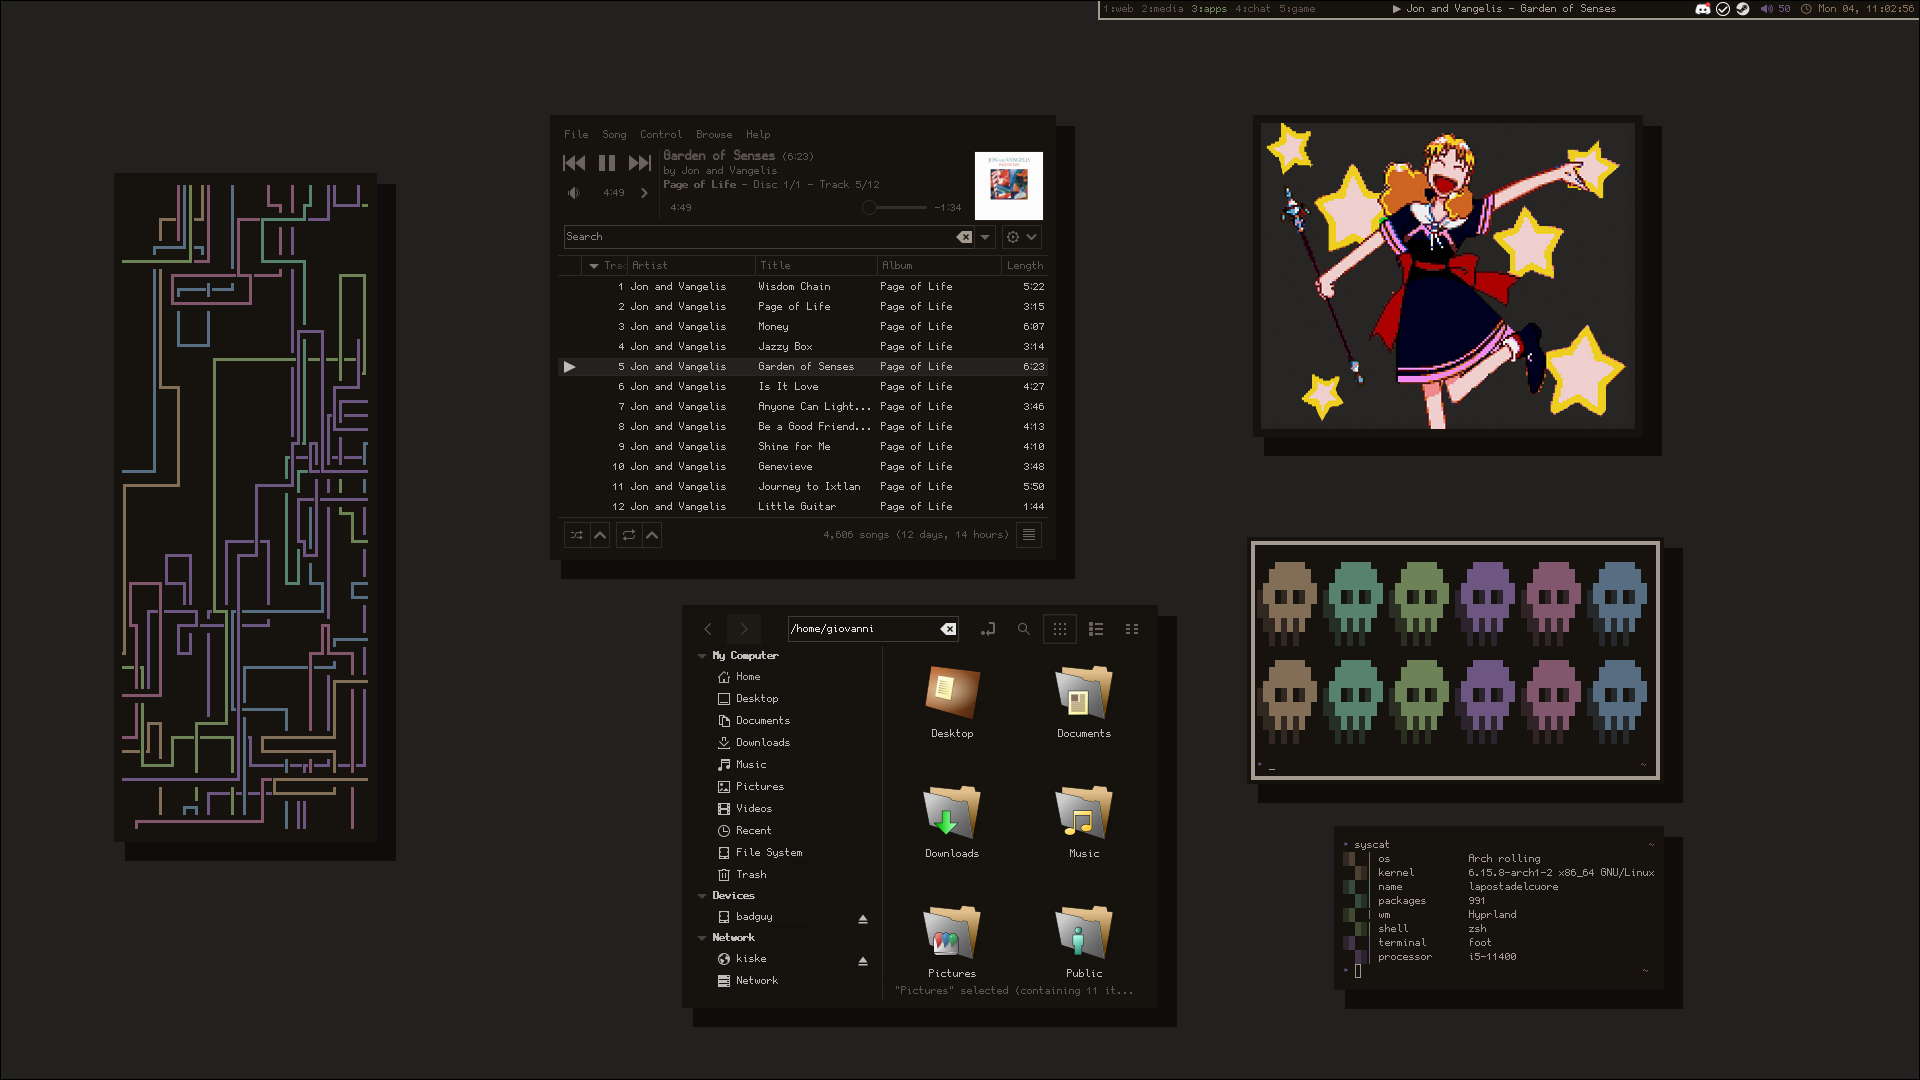Open the Control menu
The width and height of the screenshot is (1920, 1080).
661,134
